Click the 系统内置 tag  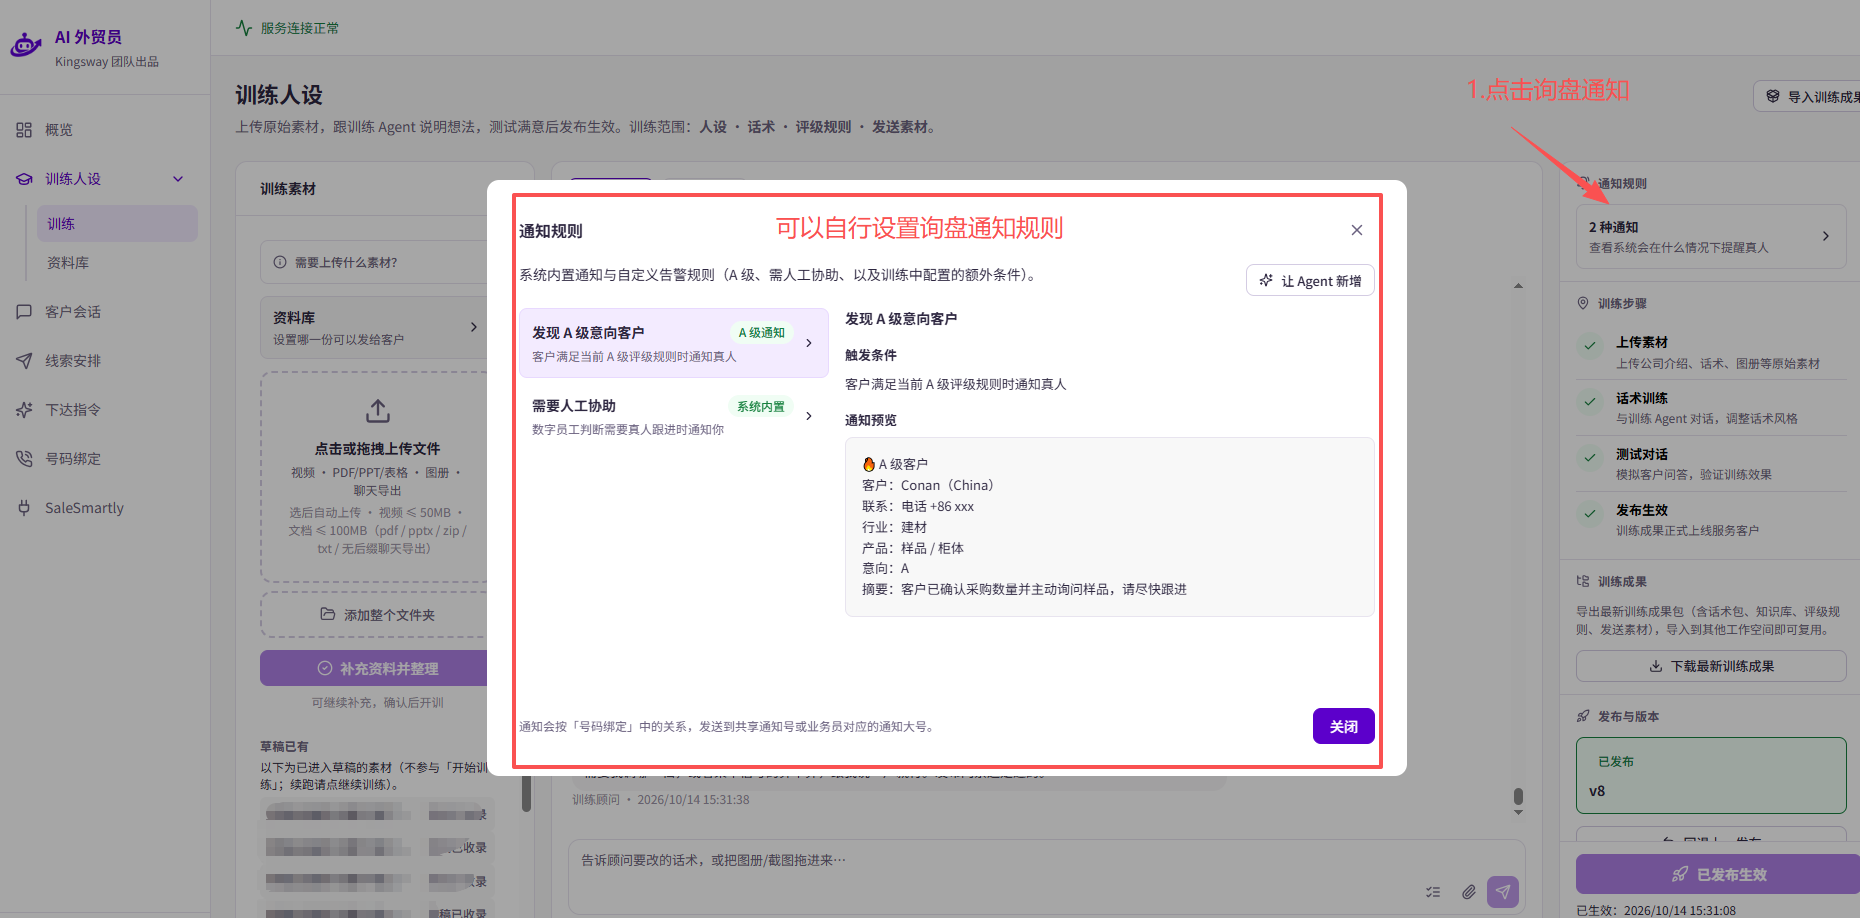pyautogui.click(x=761, y=407)
